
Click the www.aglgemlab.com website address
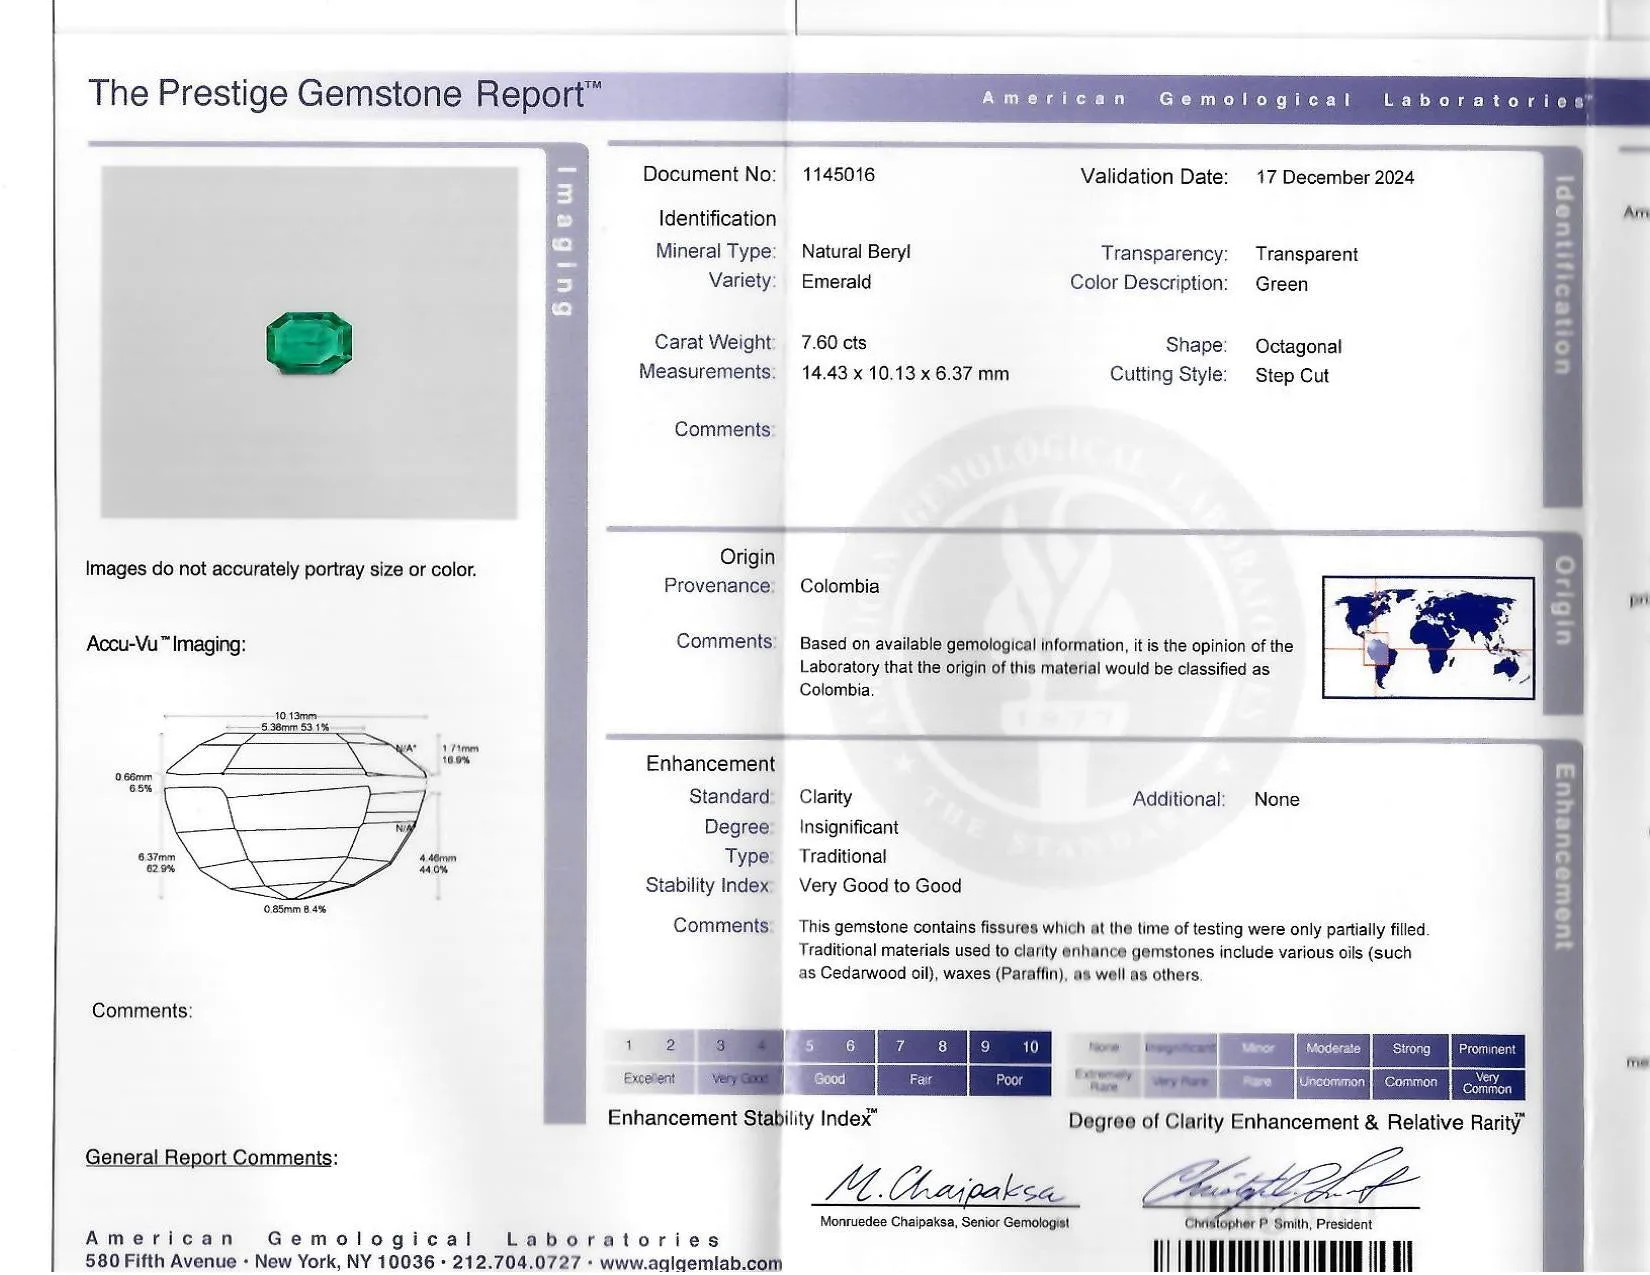point(690,1264)
